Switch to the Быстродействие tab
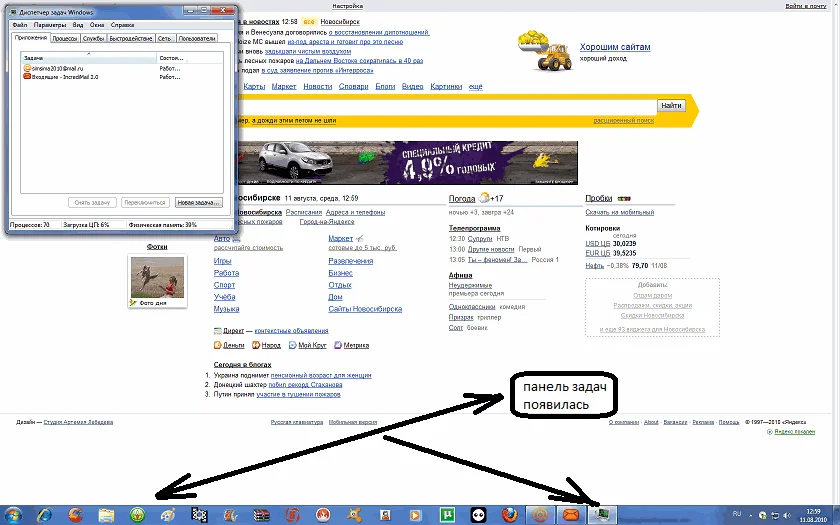The image size is (840, 525). point(131,39)
